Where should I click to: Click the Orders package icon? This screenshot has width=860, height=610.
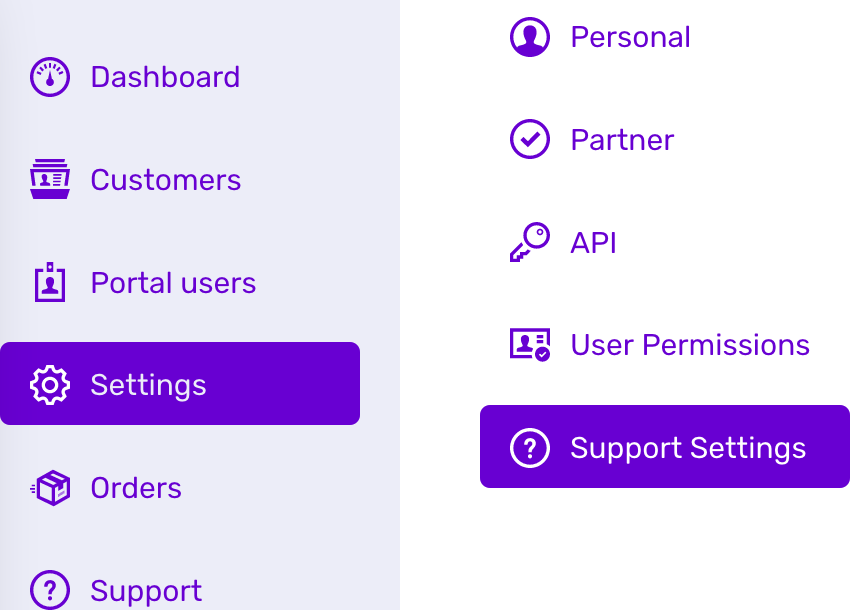pos(50,488)
